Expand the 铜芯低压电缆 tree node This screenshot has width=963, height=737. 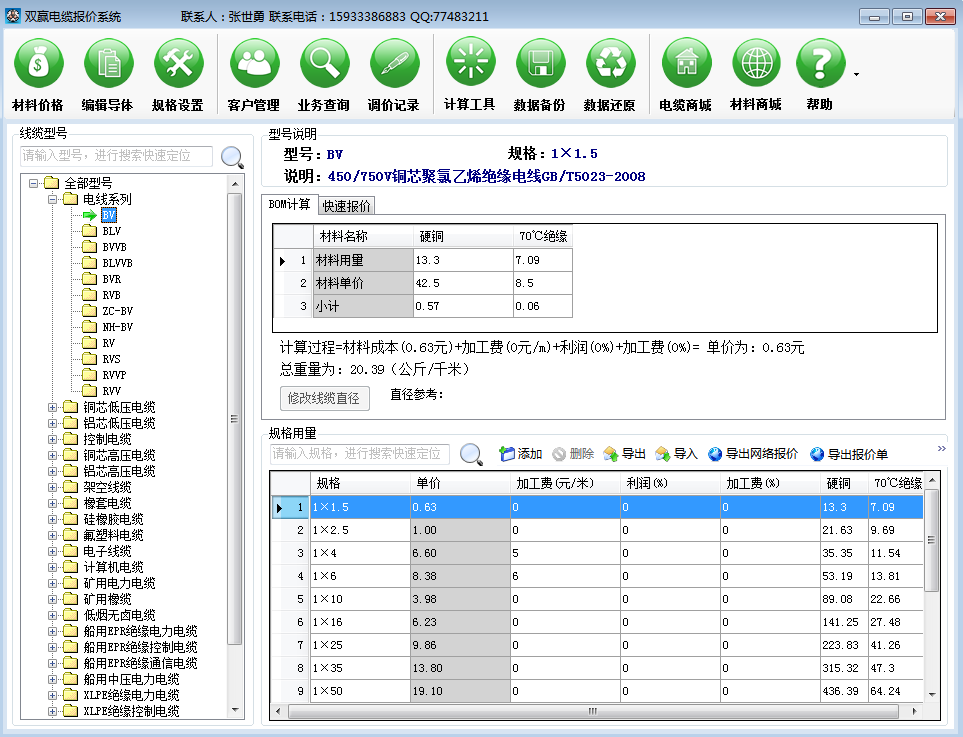pos(53,407)
